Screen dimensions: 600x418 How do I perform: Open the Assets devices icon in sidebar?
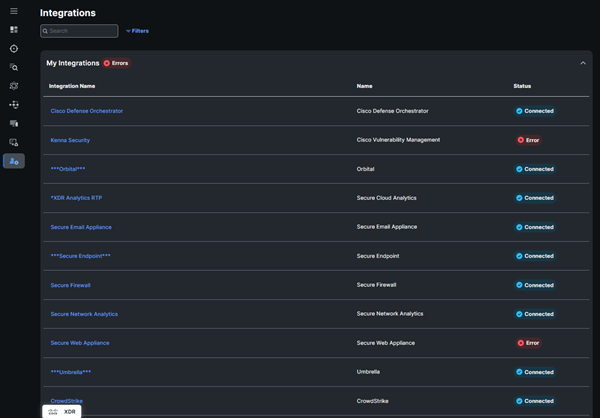point(14,123)
